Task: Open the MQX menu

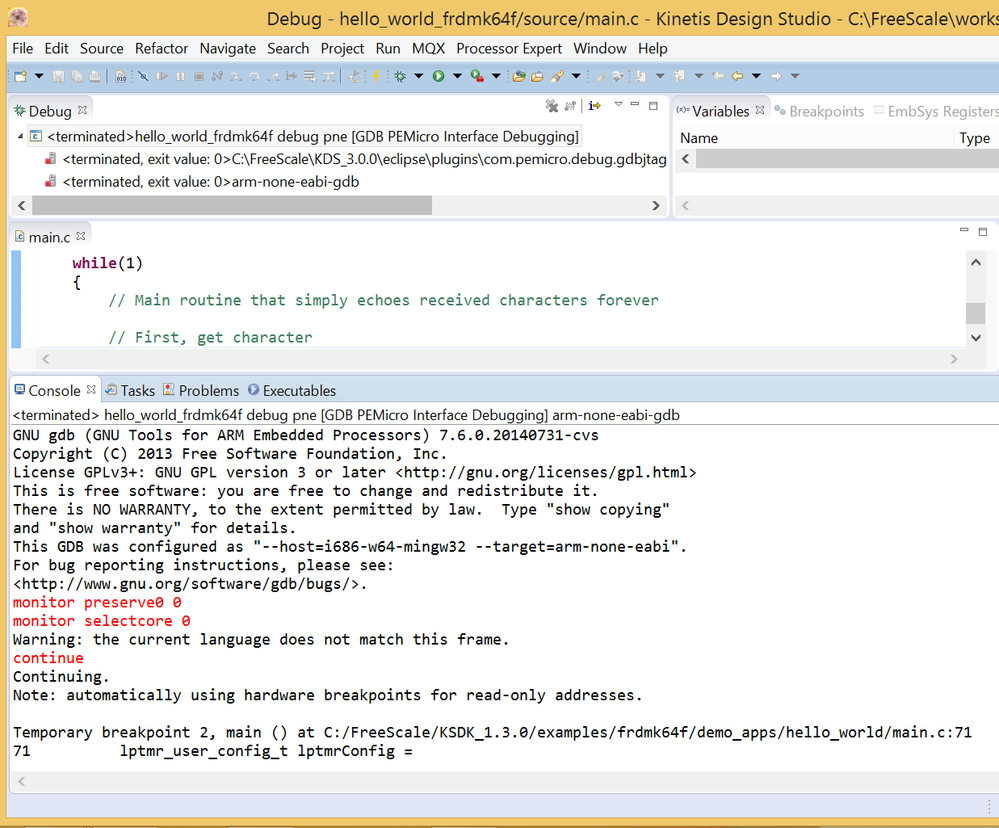Action: click(428, 48)
